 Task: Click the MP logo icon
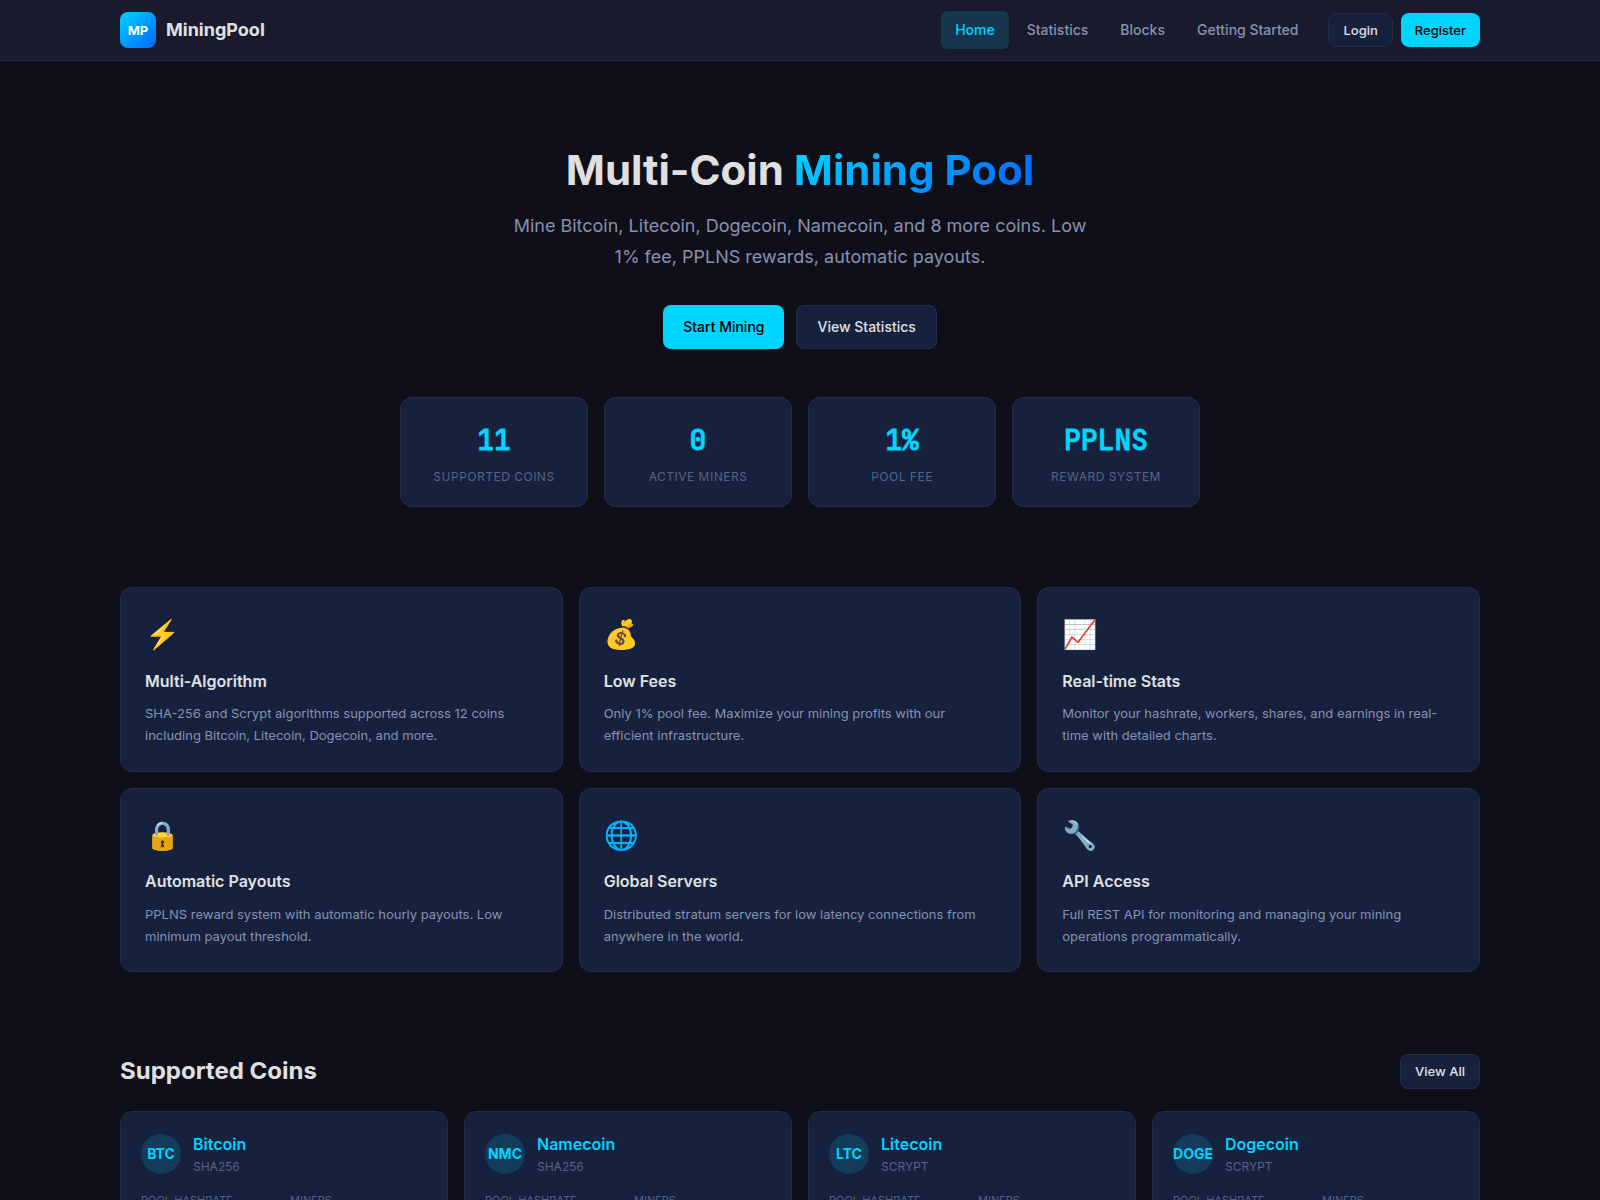[x=138, y=30]
